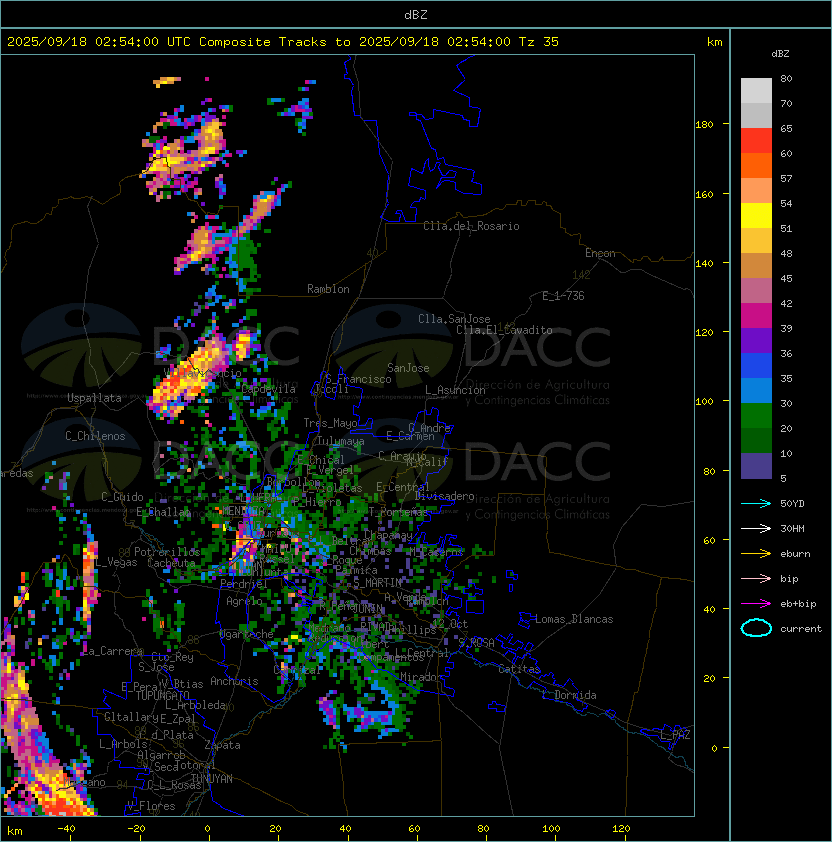Click the 'Encon' map label
The image size is (832, 842).
coord(600,253)
